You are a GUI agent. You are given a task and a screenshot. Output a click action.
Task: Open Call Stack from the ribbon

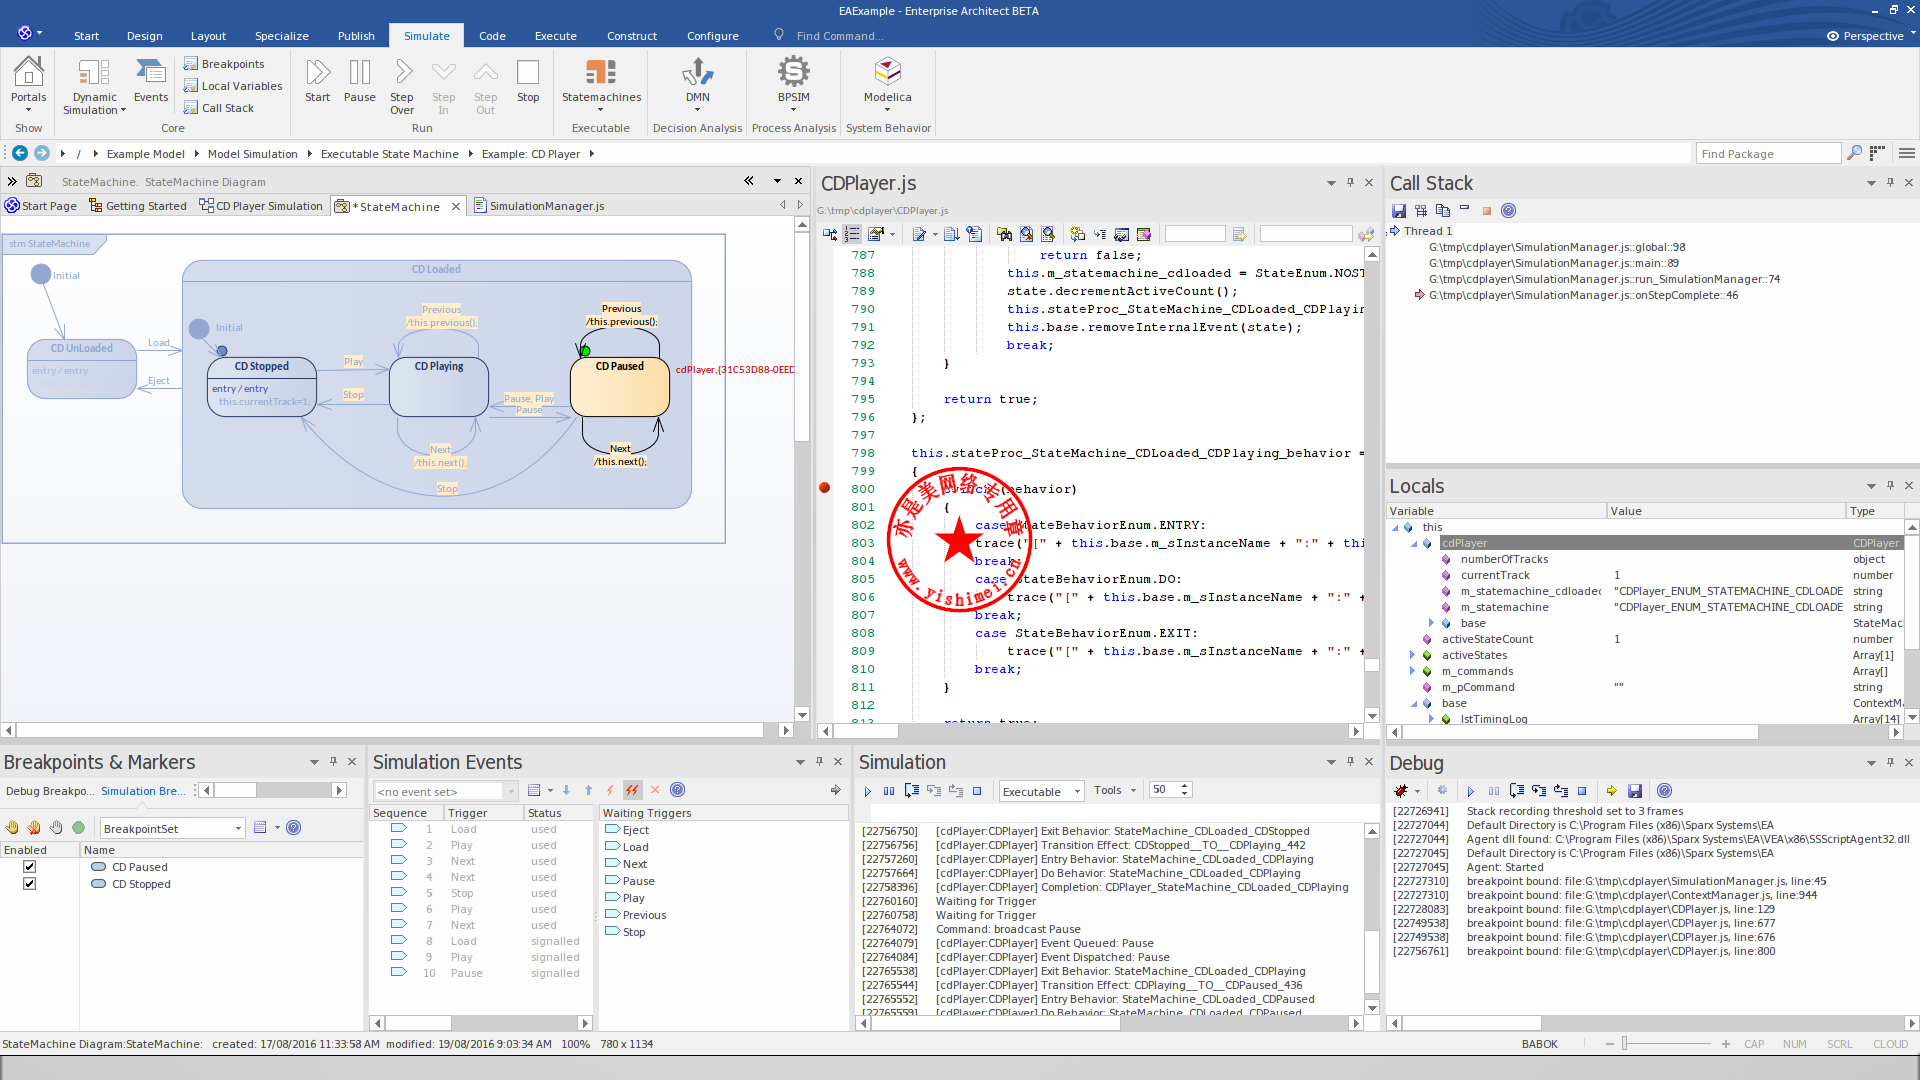click(x=219, y=108)
